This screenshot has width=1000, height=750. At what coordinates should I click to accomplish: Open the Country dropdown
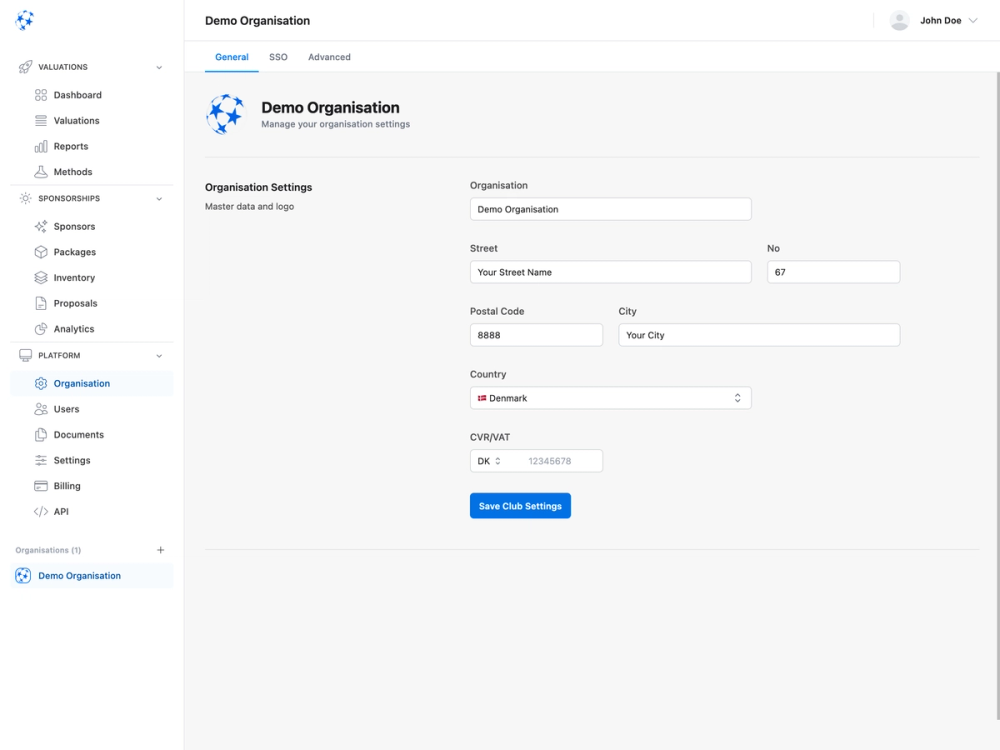click(610, 397)
